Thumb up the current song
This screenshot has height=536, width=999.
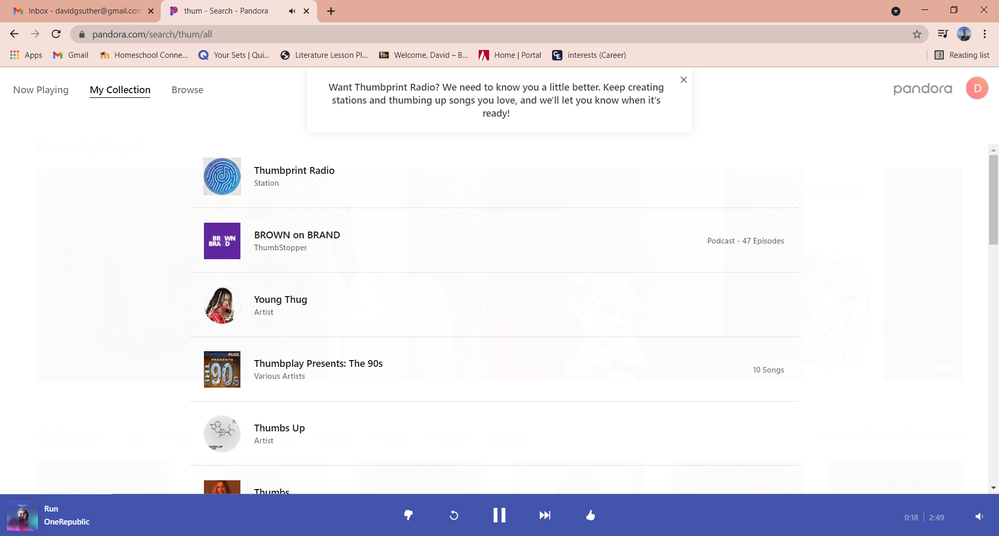point(590,515)
